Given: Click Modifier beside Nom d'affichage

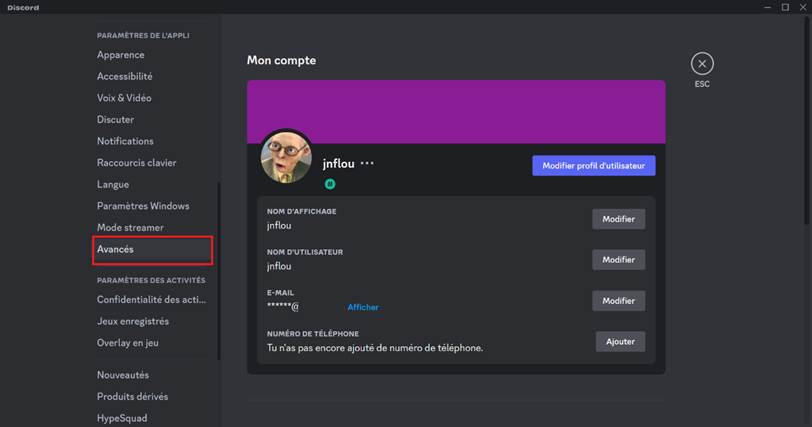Looking at the screenshot, I should coord(618,219).
